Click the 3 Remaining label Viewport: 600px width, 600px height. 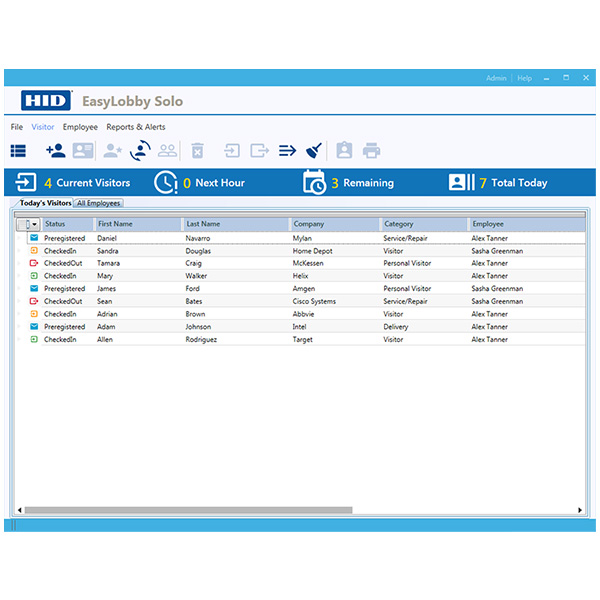point(362,183)
